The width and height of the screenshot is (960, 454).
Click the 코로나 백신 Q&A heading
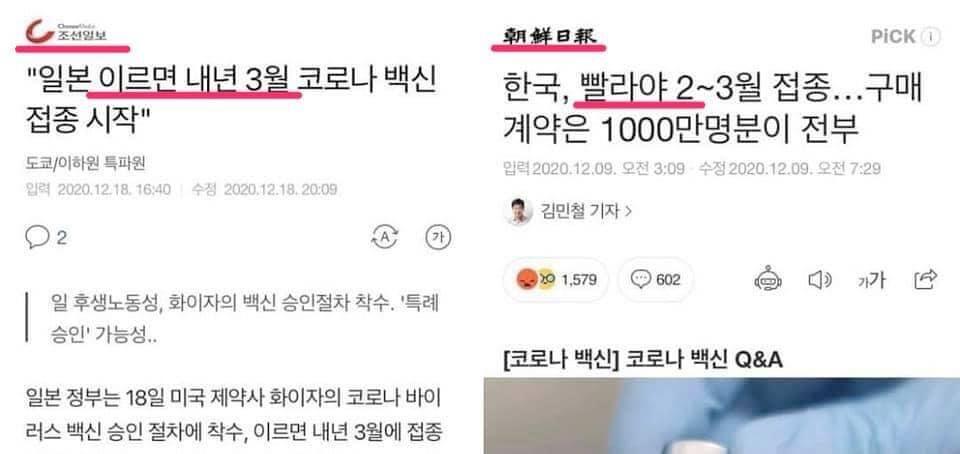pos(643,360)
